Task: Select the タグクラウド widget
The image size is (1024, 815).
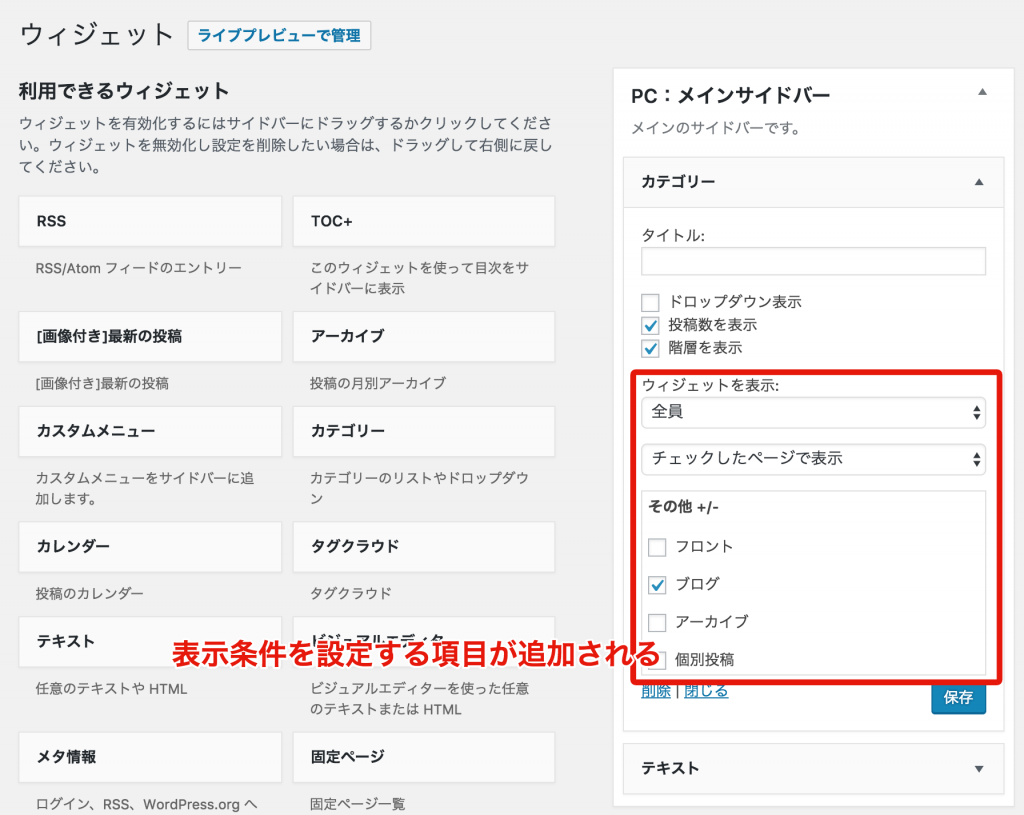Action: [424, 547]
